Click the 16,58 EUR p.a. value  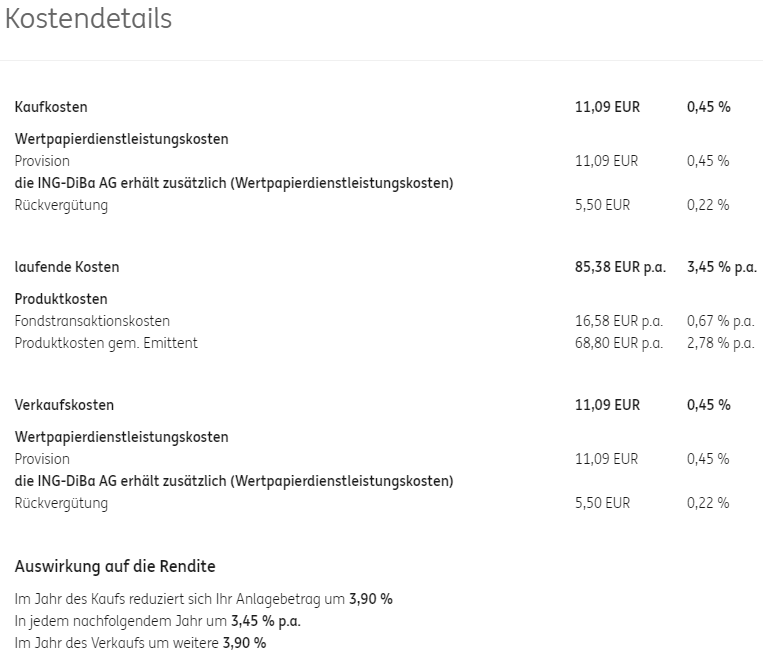click(x=618, y=321)
